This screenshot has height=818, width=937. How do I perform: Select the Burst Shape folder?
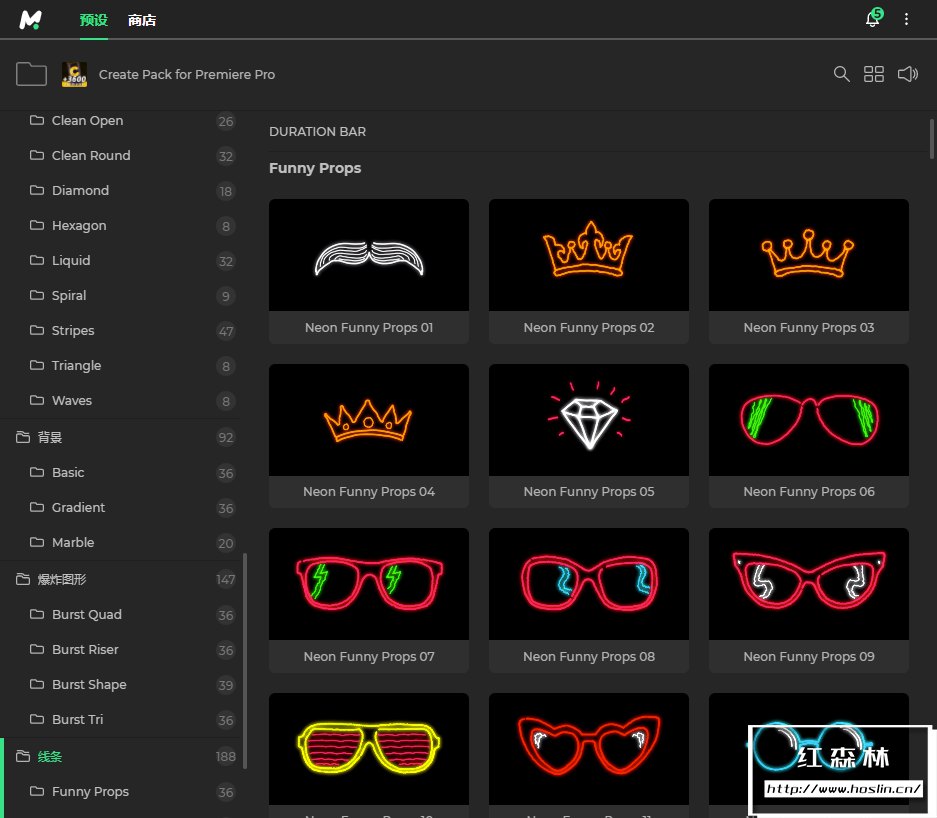(89, 684)
